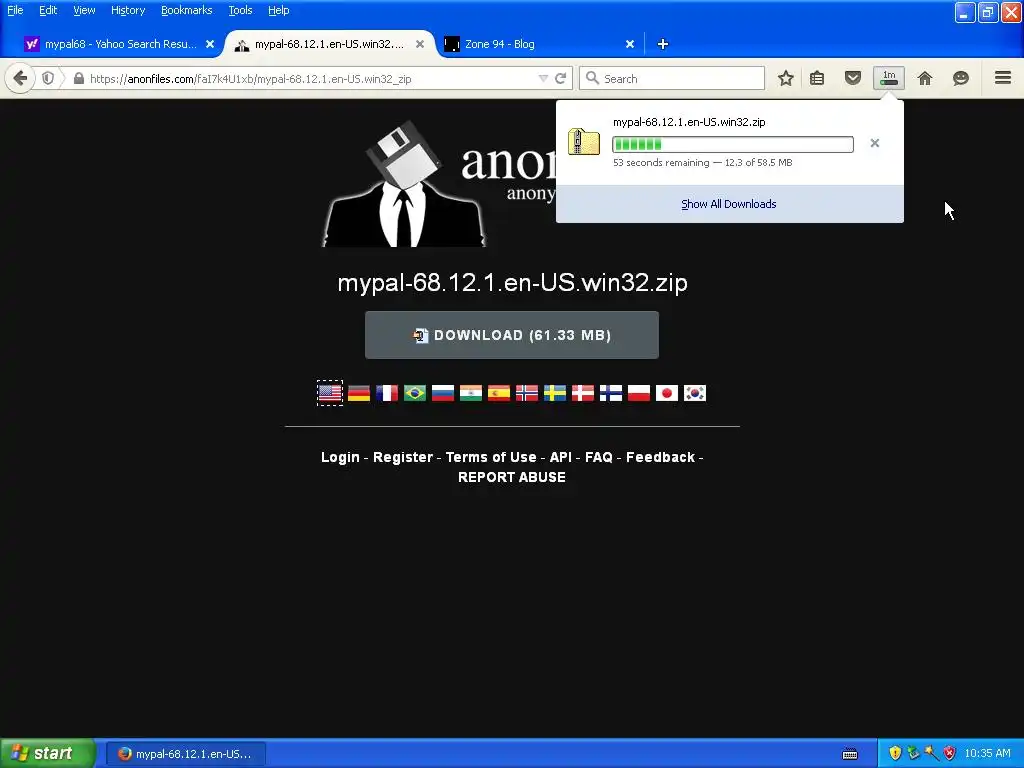Image resolution: width=1024 pixels, height=768 pixels.
Task: Bookmark this page with the star icon
Action: click(786, 78)
